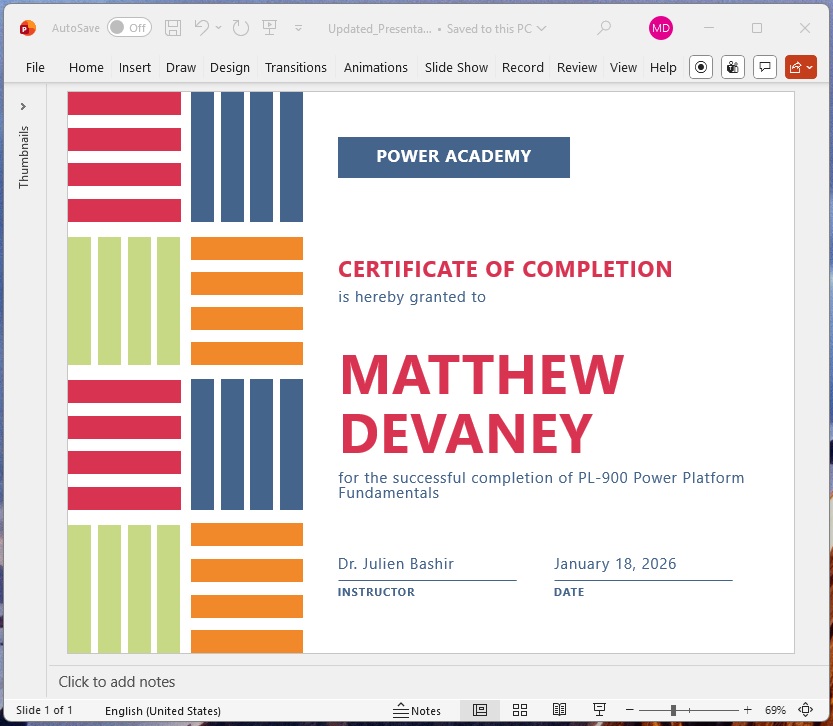Open the Comments pane icon
The height and width of the screenshot is (726, 833).
coord(765,67)
